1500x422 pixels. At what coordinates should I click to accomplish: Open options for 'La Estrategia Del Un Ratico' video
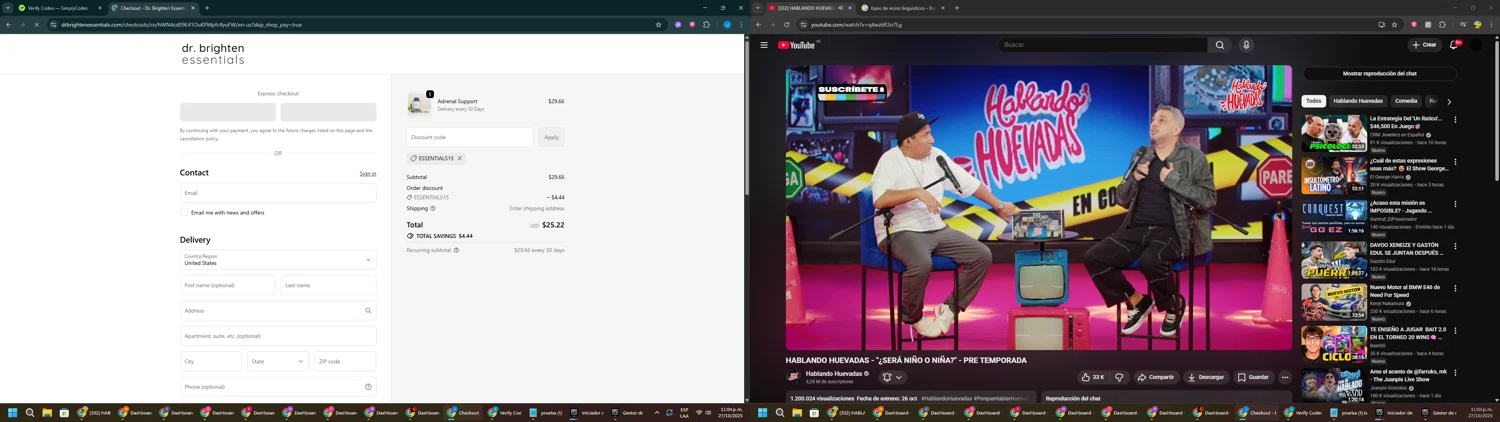tap(1455, 120)
